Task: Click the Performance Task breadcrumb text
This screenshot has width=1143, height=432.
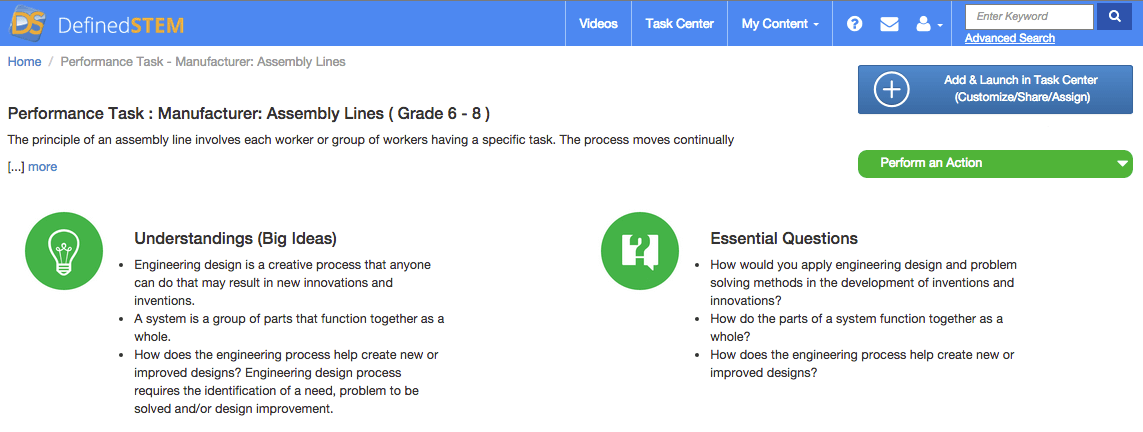Action: pos(203,62)
